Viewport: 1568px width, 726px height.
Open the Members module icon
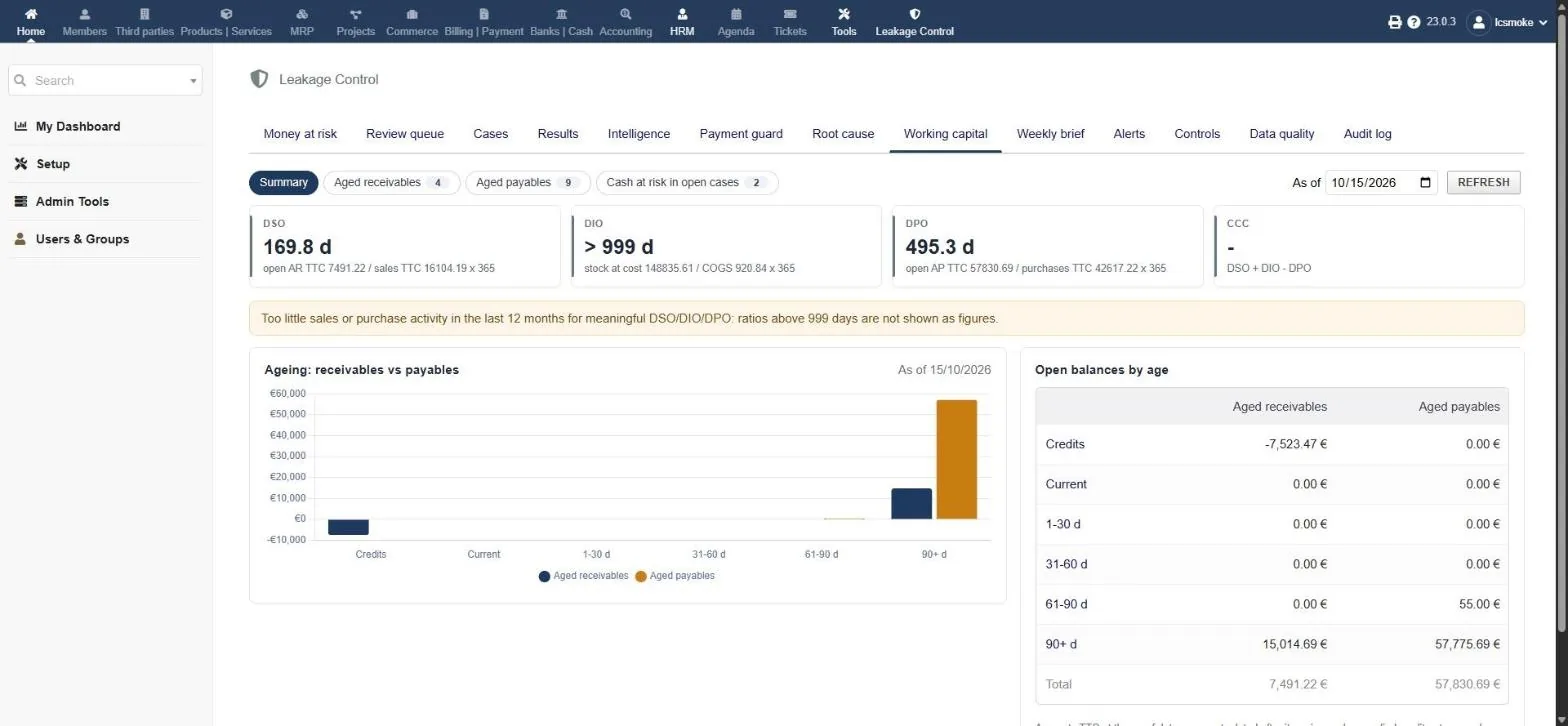pyautogui.click(x=84, y=14)
